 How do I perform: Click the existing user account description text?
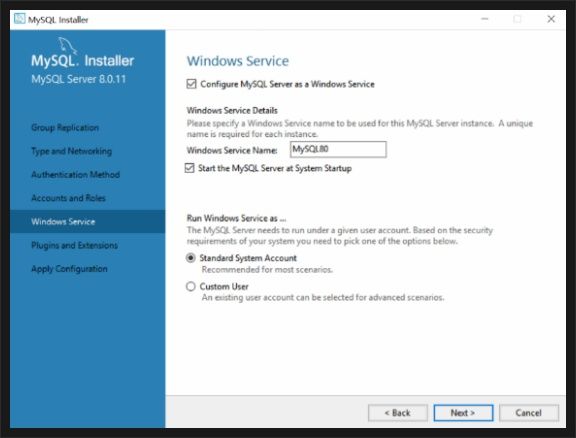point(323,298)
